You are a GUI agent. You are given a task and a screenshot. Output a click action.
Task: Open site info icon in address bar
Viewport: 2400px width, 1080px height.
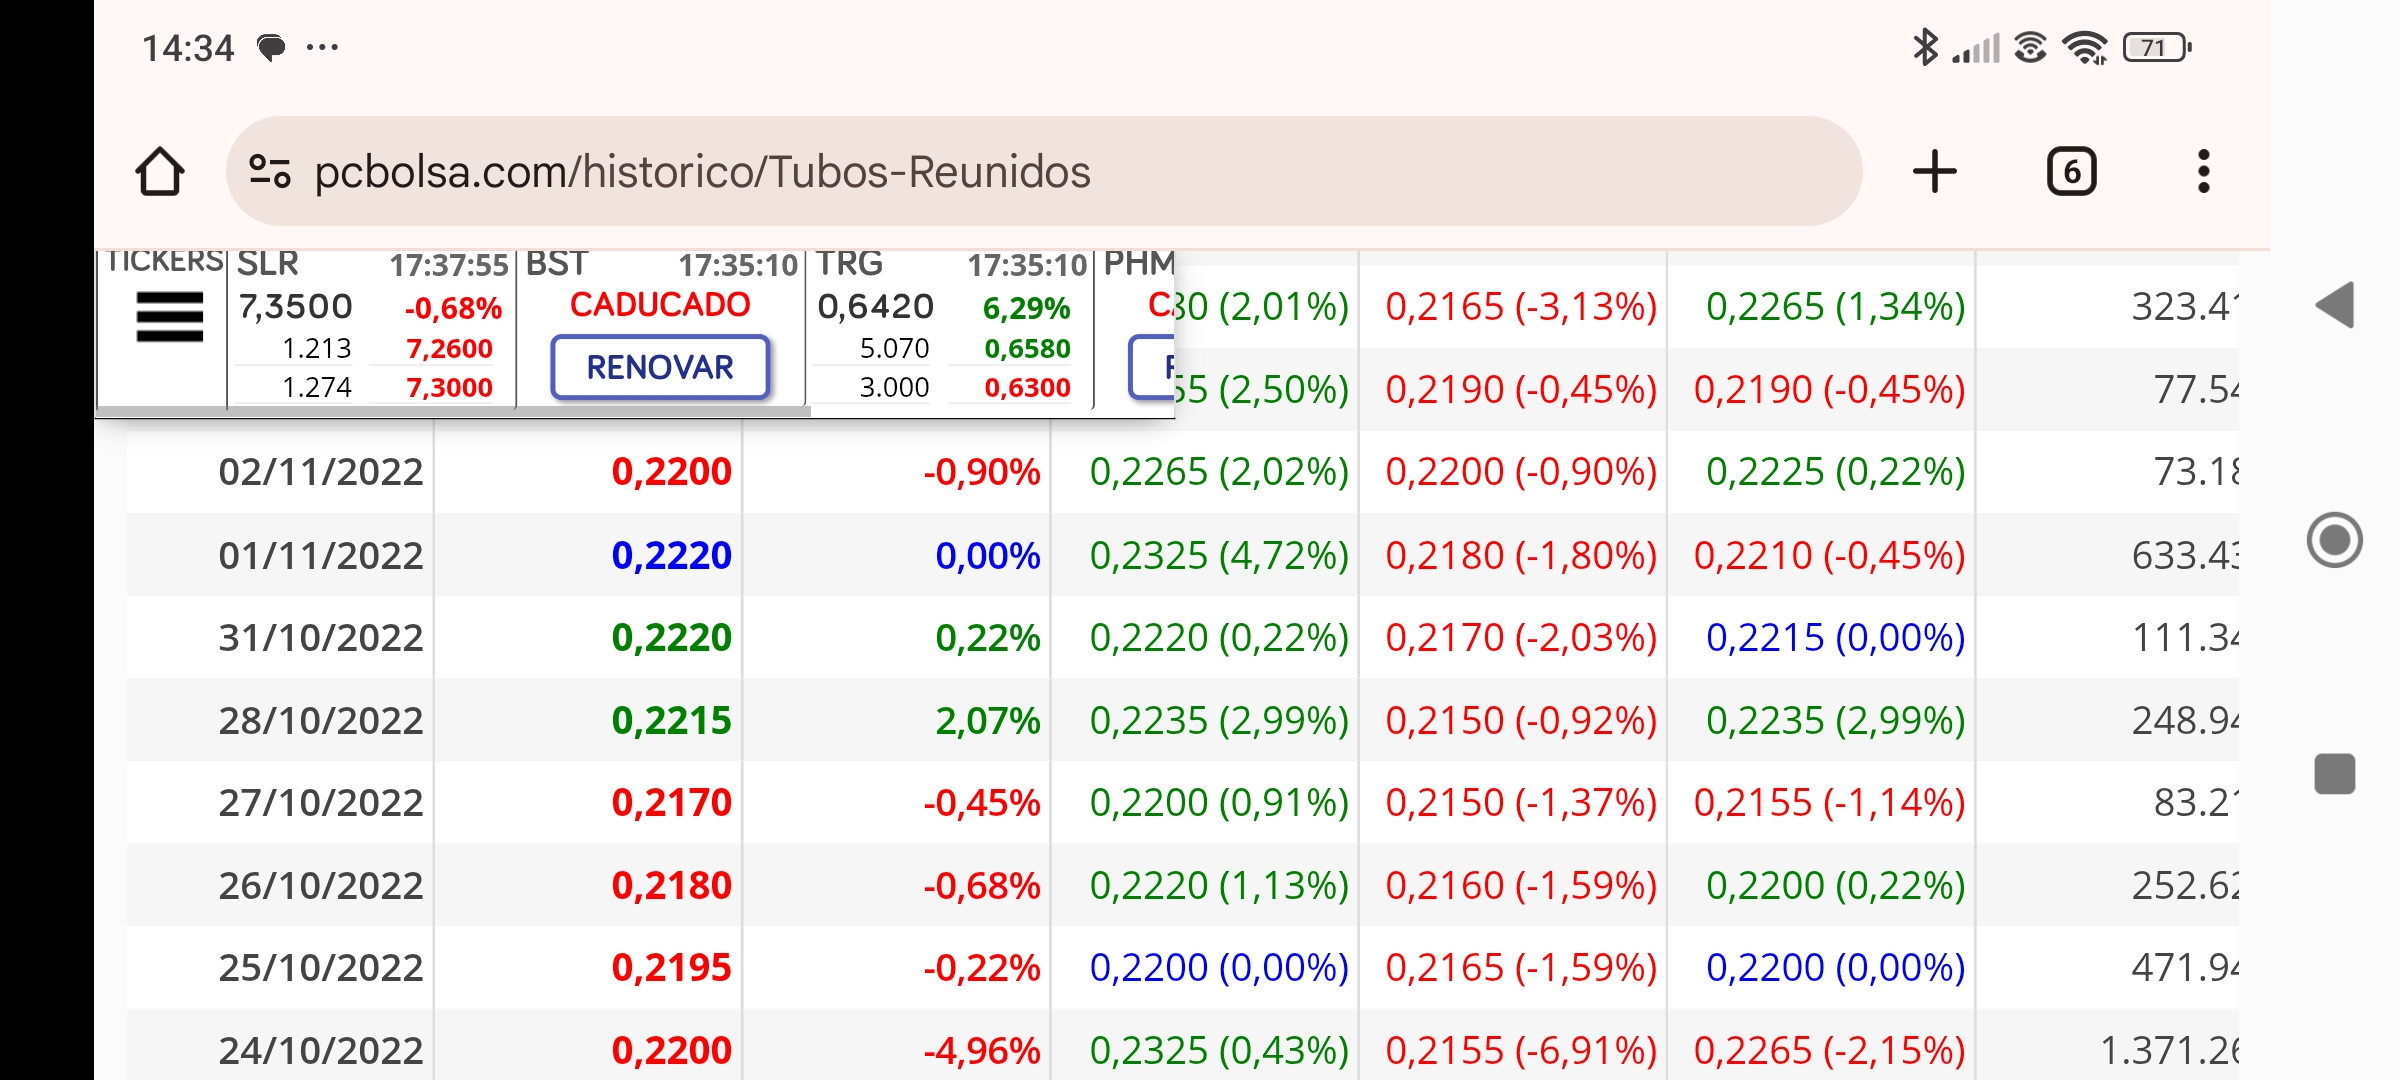(x=269, y=171)
